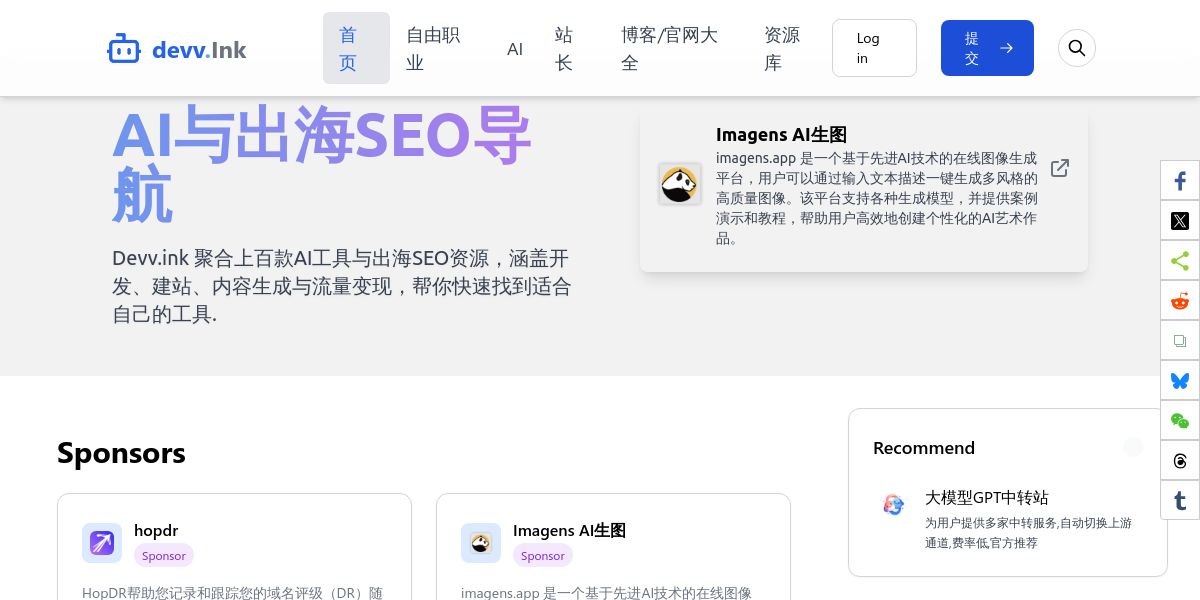Click the hopdr card description text

tap(232, 592)
